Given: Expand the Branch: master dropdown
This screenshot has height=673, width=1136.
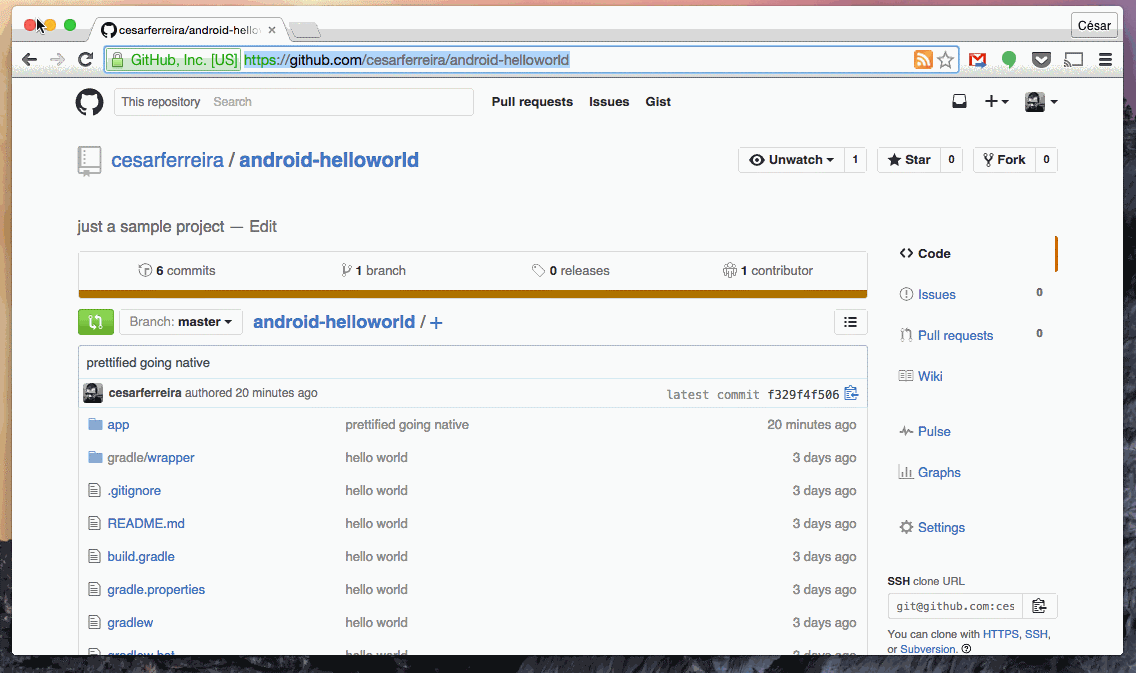Looking at the screenshot, I should [x=180, y=322].
